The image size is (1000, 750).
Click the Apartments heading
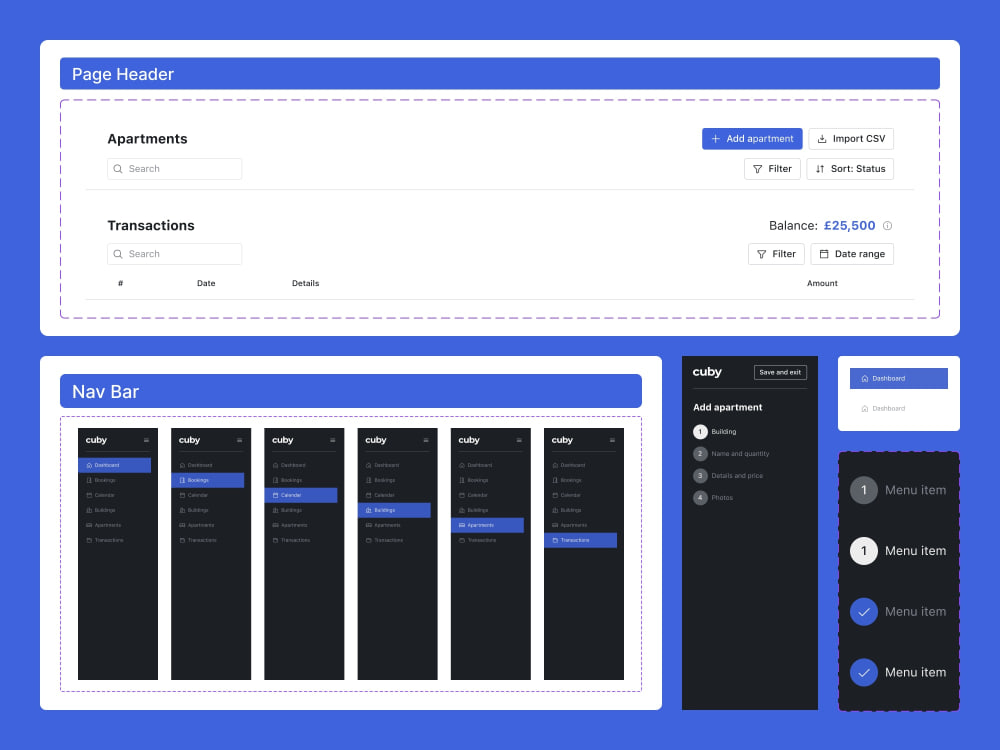(x=147, y=139)
